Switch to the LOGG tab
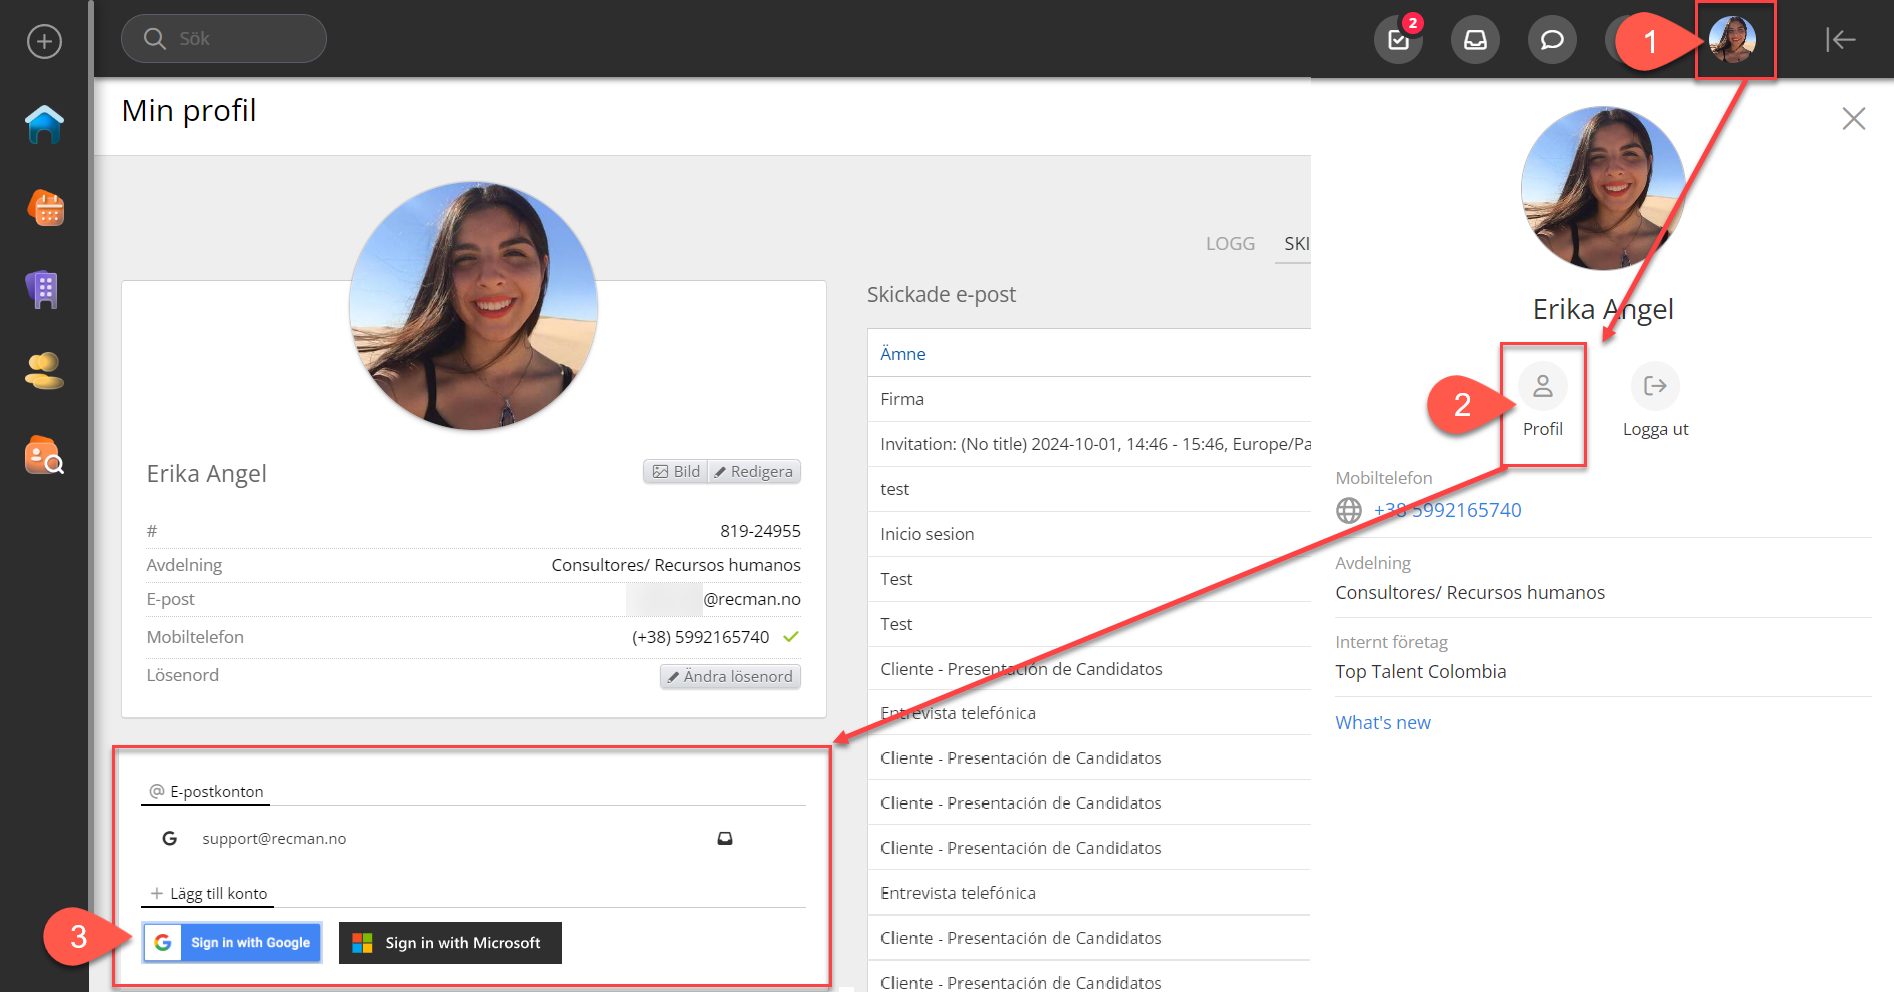The height and width of the screenshot is (992, 1894). pos(1230,244)
